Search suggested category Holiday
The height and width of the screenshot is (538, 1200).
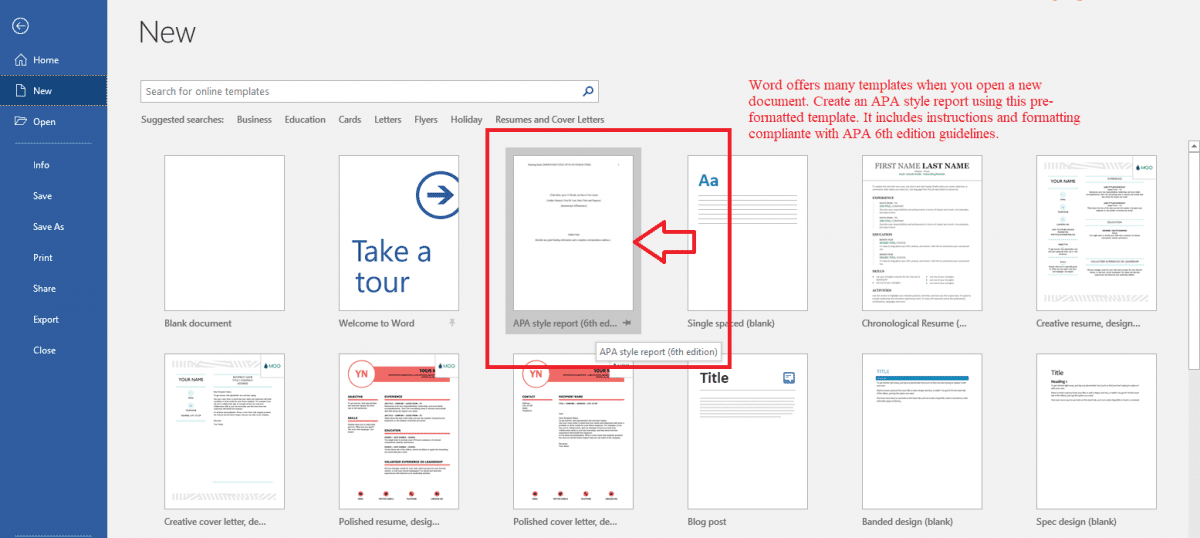tap(466, 120)
